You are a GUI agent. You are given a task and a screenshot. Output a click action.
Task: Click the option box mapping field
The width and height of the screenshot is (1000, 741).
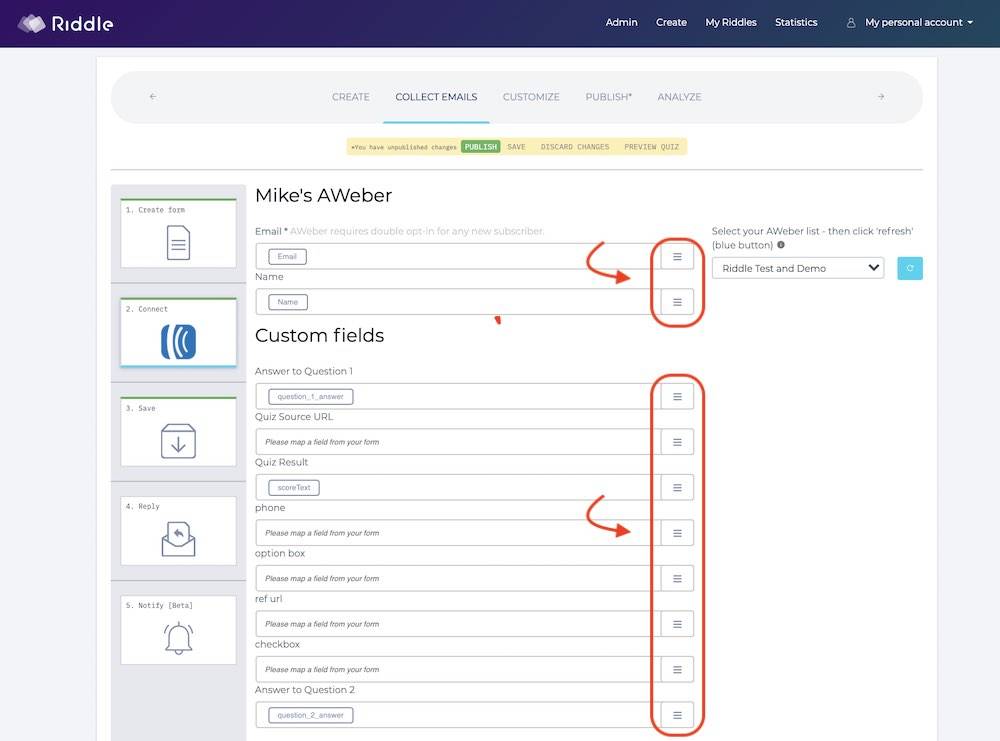tap(457, 578)
